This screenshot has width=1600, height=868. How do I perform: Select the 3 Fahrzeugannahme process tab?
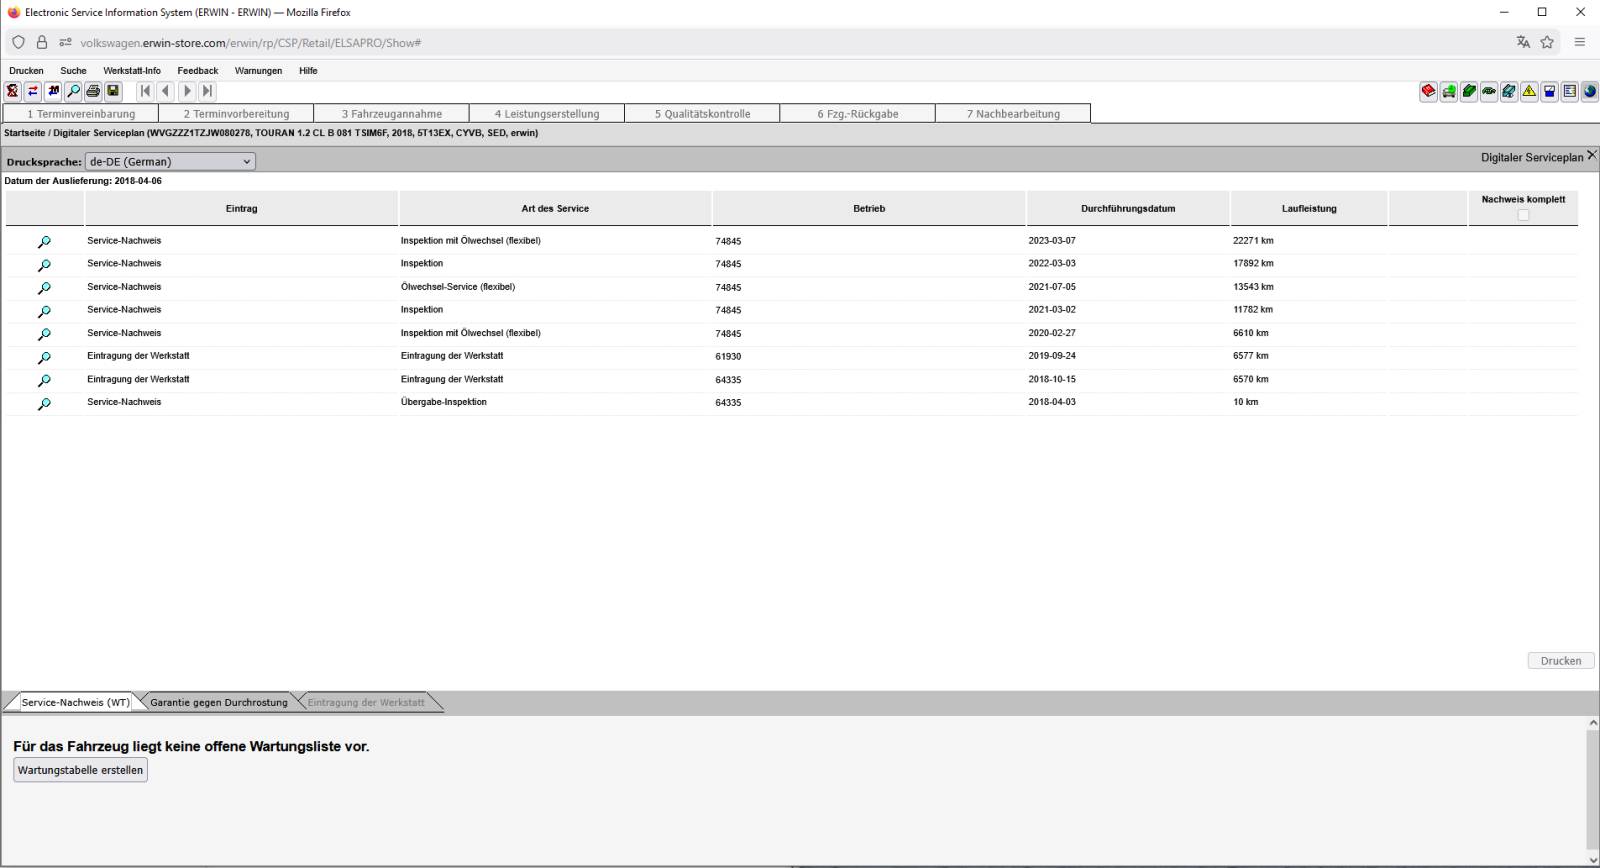click(391, 114)
